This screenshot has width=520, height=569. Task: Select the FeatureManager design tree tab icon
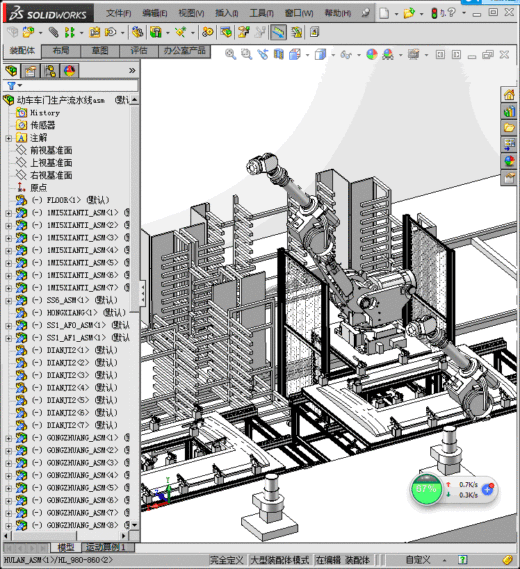pyautogui.click(x=12, y=71)
